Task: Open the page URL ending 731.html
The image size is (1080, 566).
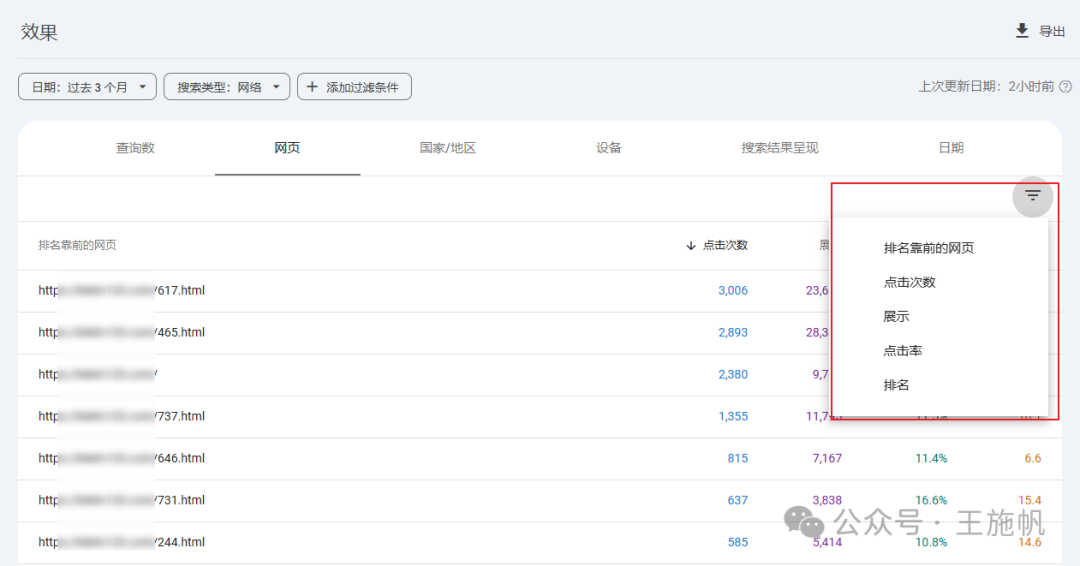Action: click(x=121, y=501)
